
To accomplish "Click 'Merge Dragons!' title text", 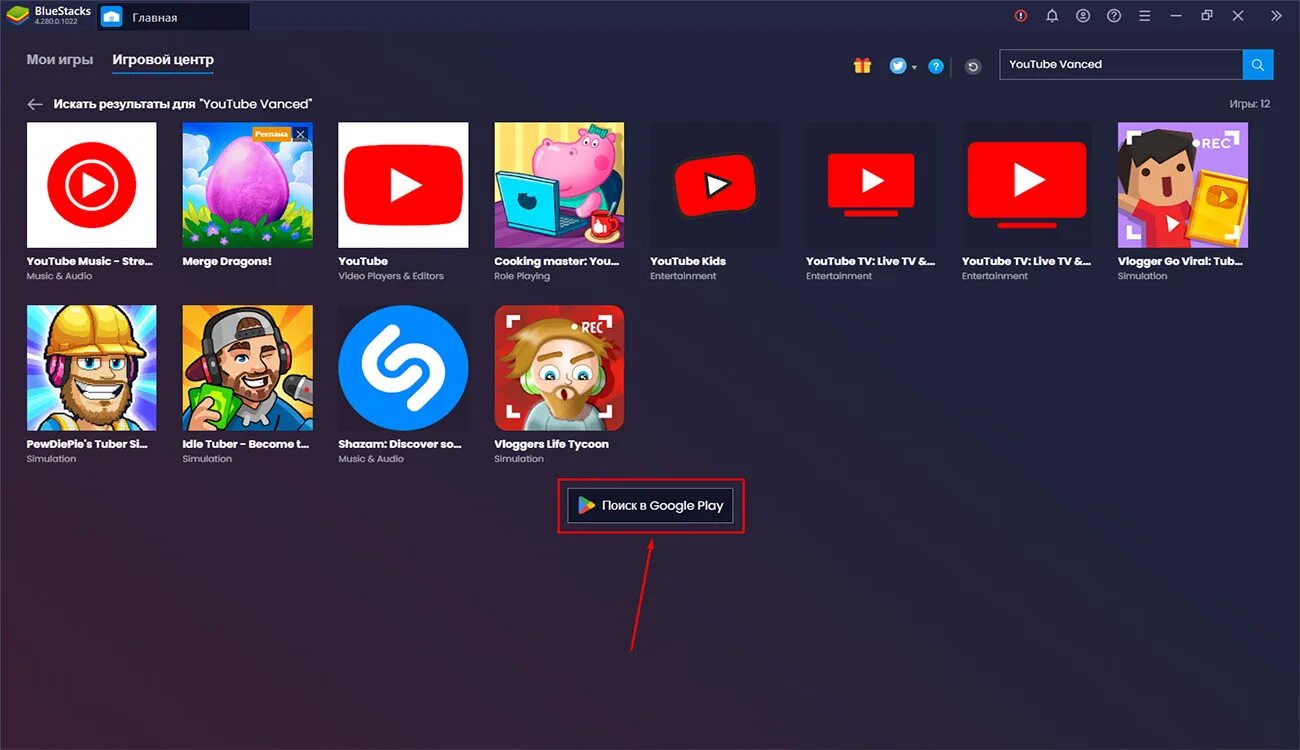I will coord(227,261).
